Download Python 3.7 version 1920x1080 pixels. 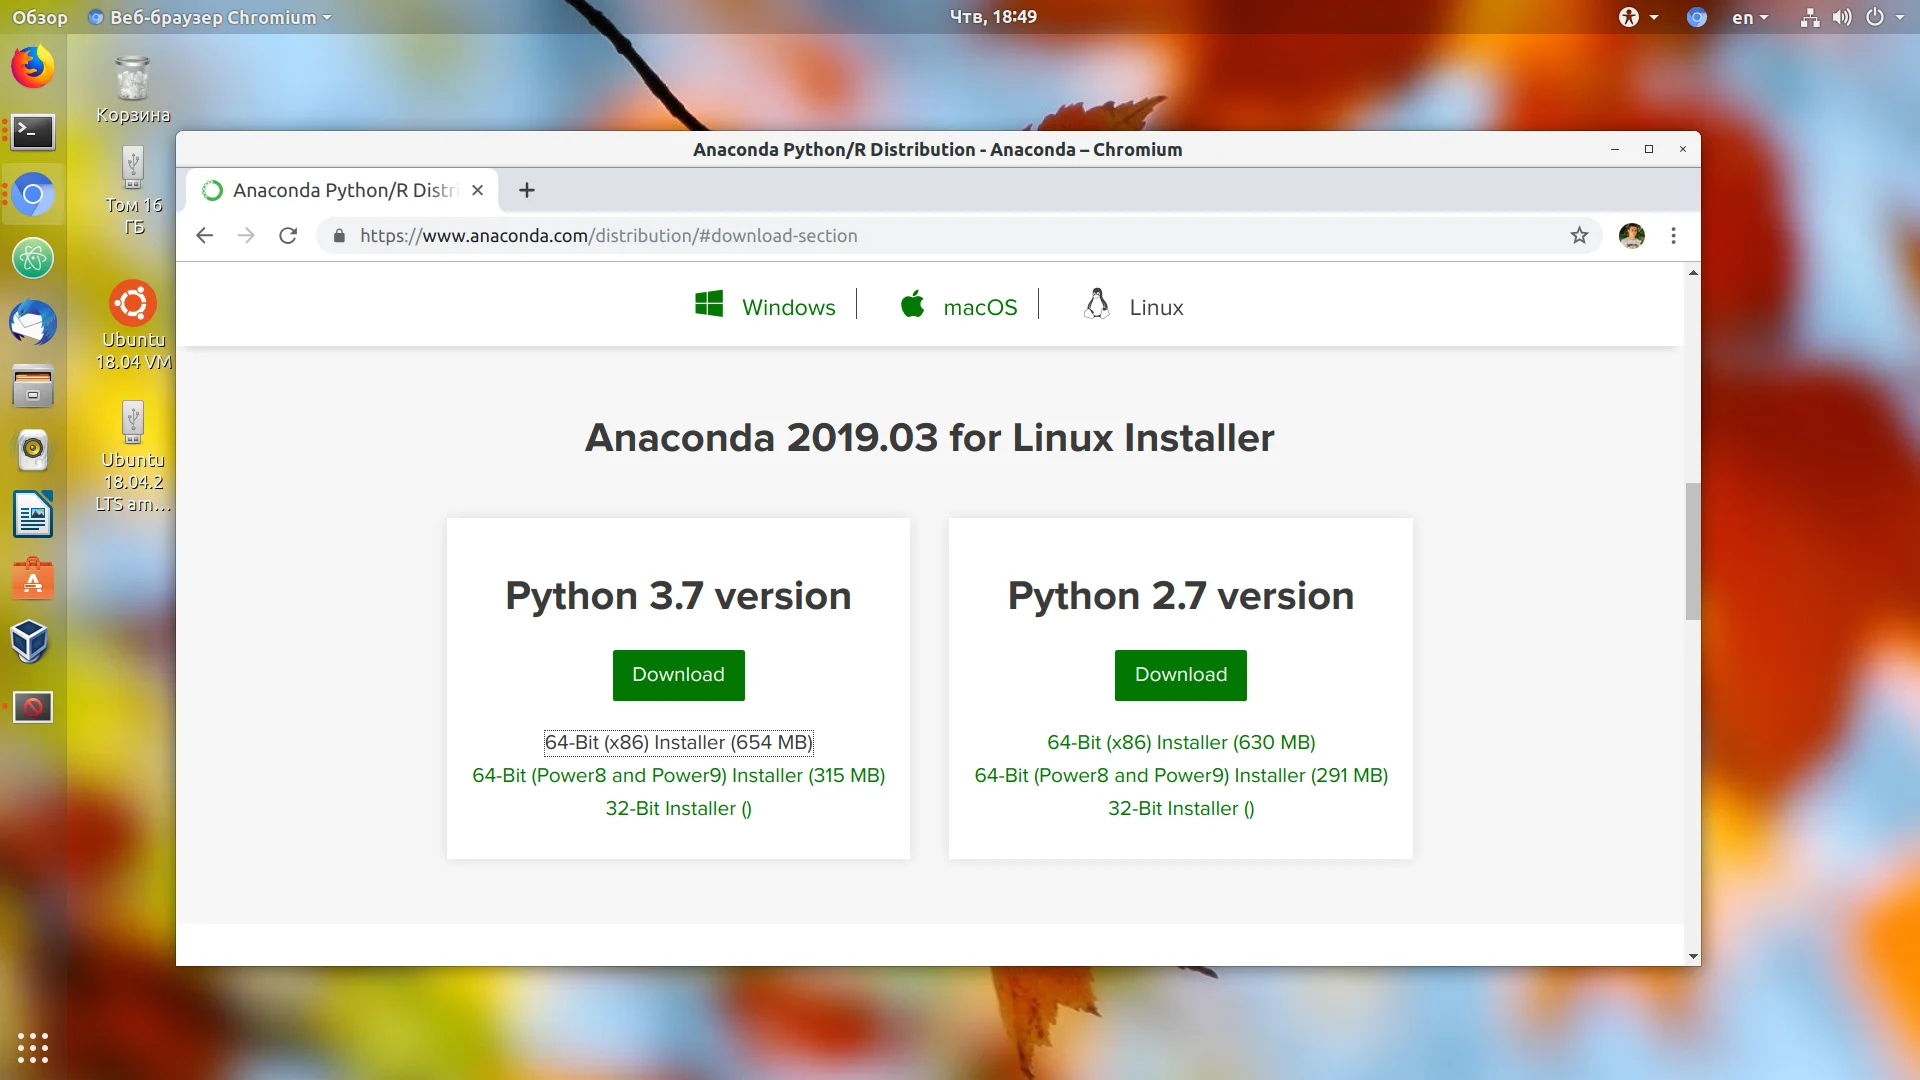point(678,675)
